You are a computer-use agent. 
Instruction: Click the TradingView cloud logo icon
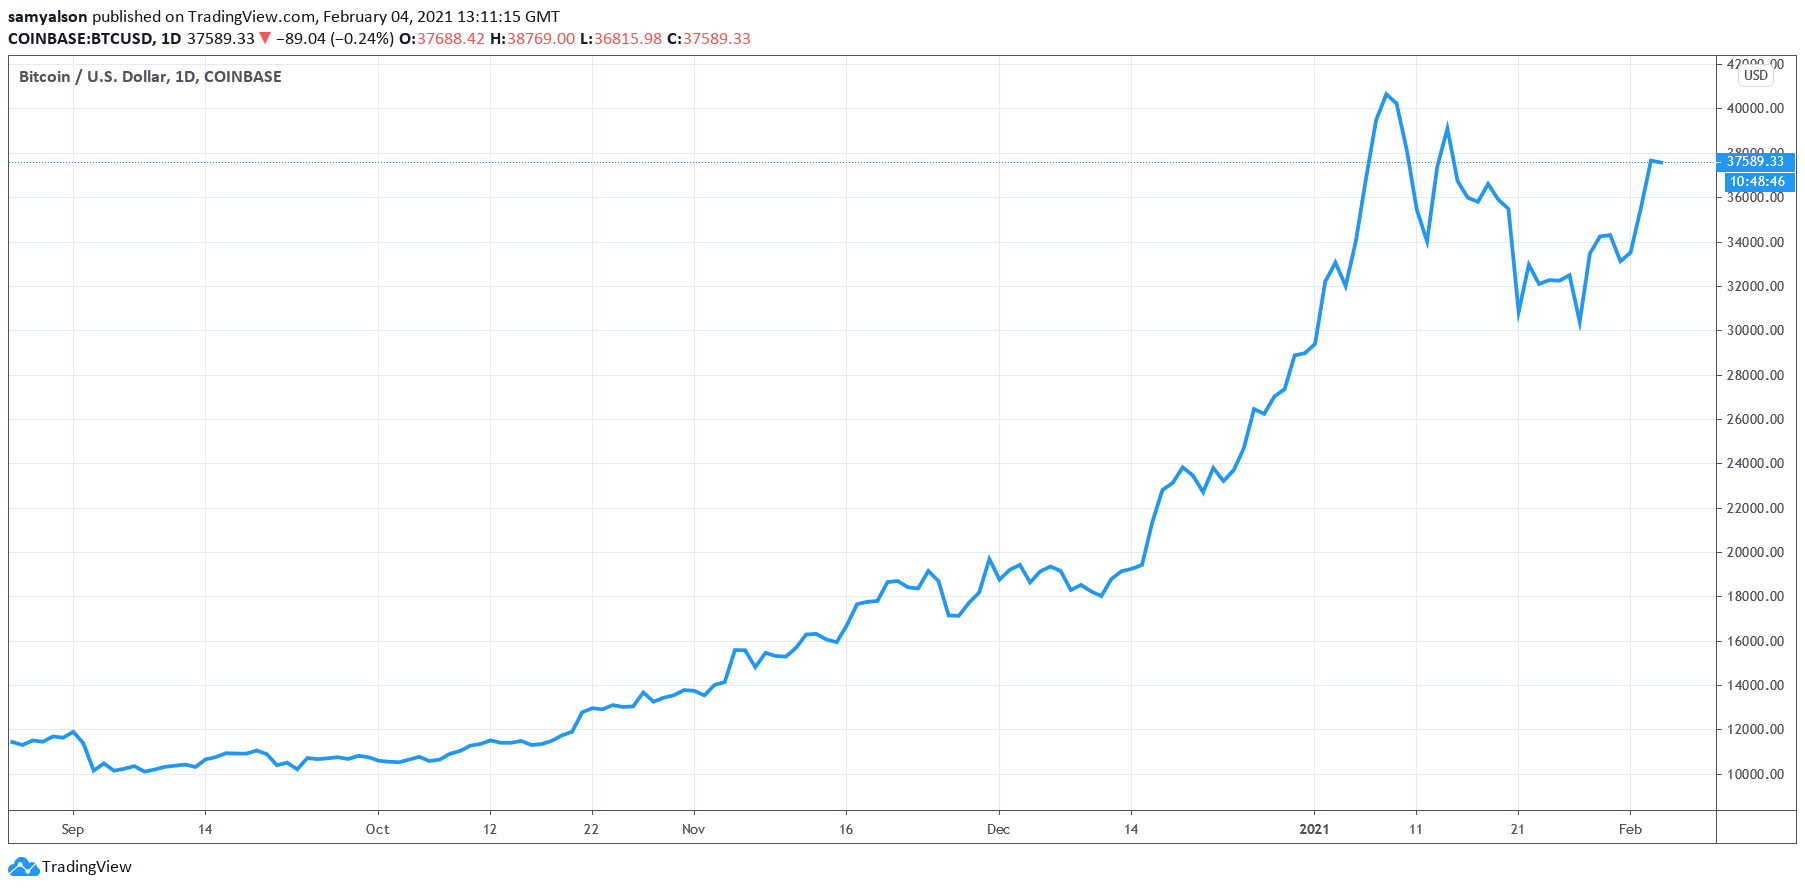(23, 867)
